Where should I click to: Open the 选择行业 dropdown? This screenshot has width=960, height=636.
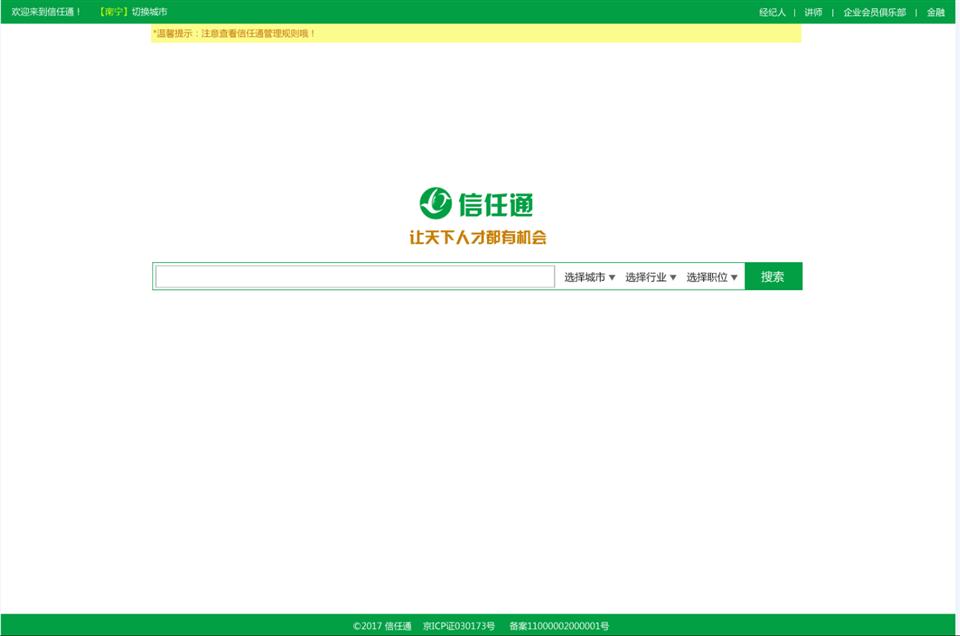(x=650, y=277)
